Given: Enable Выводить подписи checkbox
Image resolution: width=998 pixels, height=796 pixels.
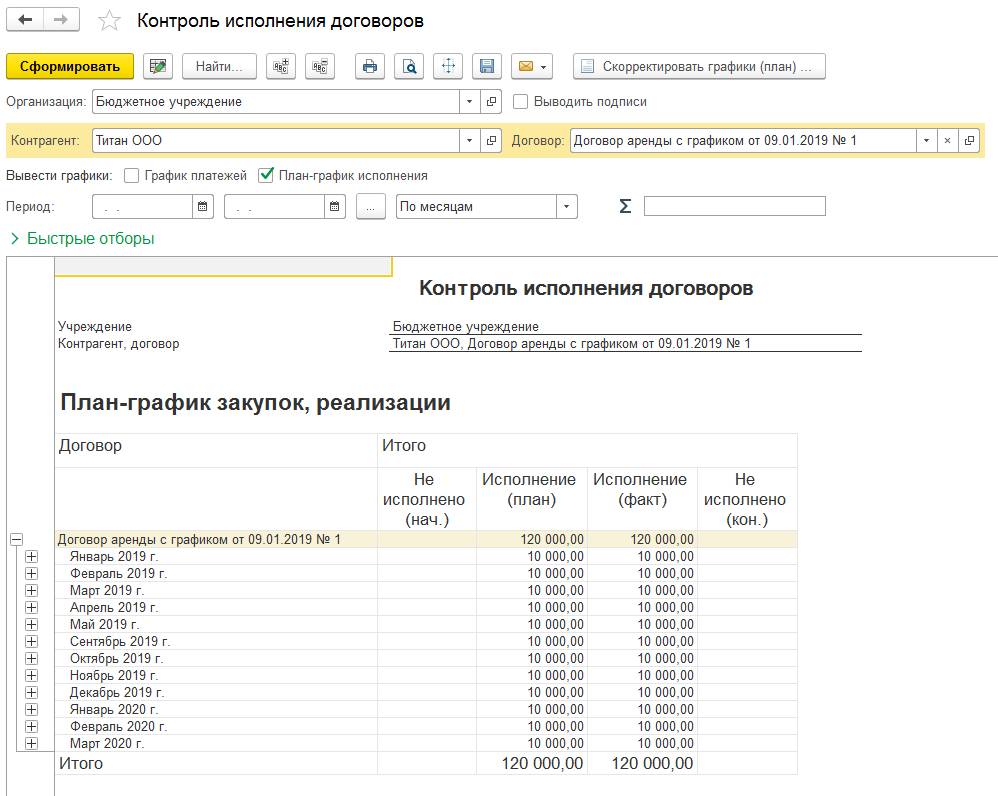Looking at the screenshot, I should click(520, 101).
